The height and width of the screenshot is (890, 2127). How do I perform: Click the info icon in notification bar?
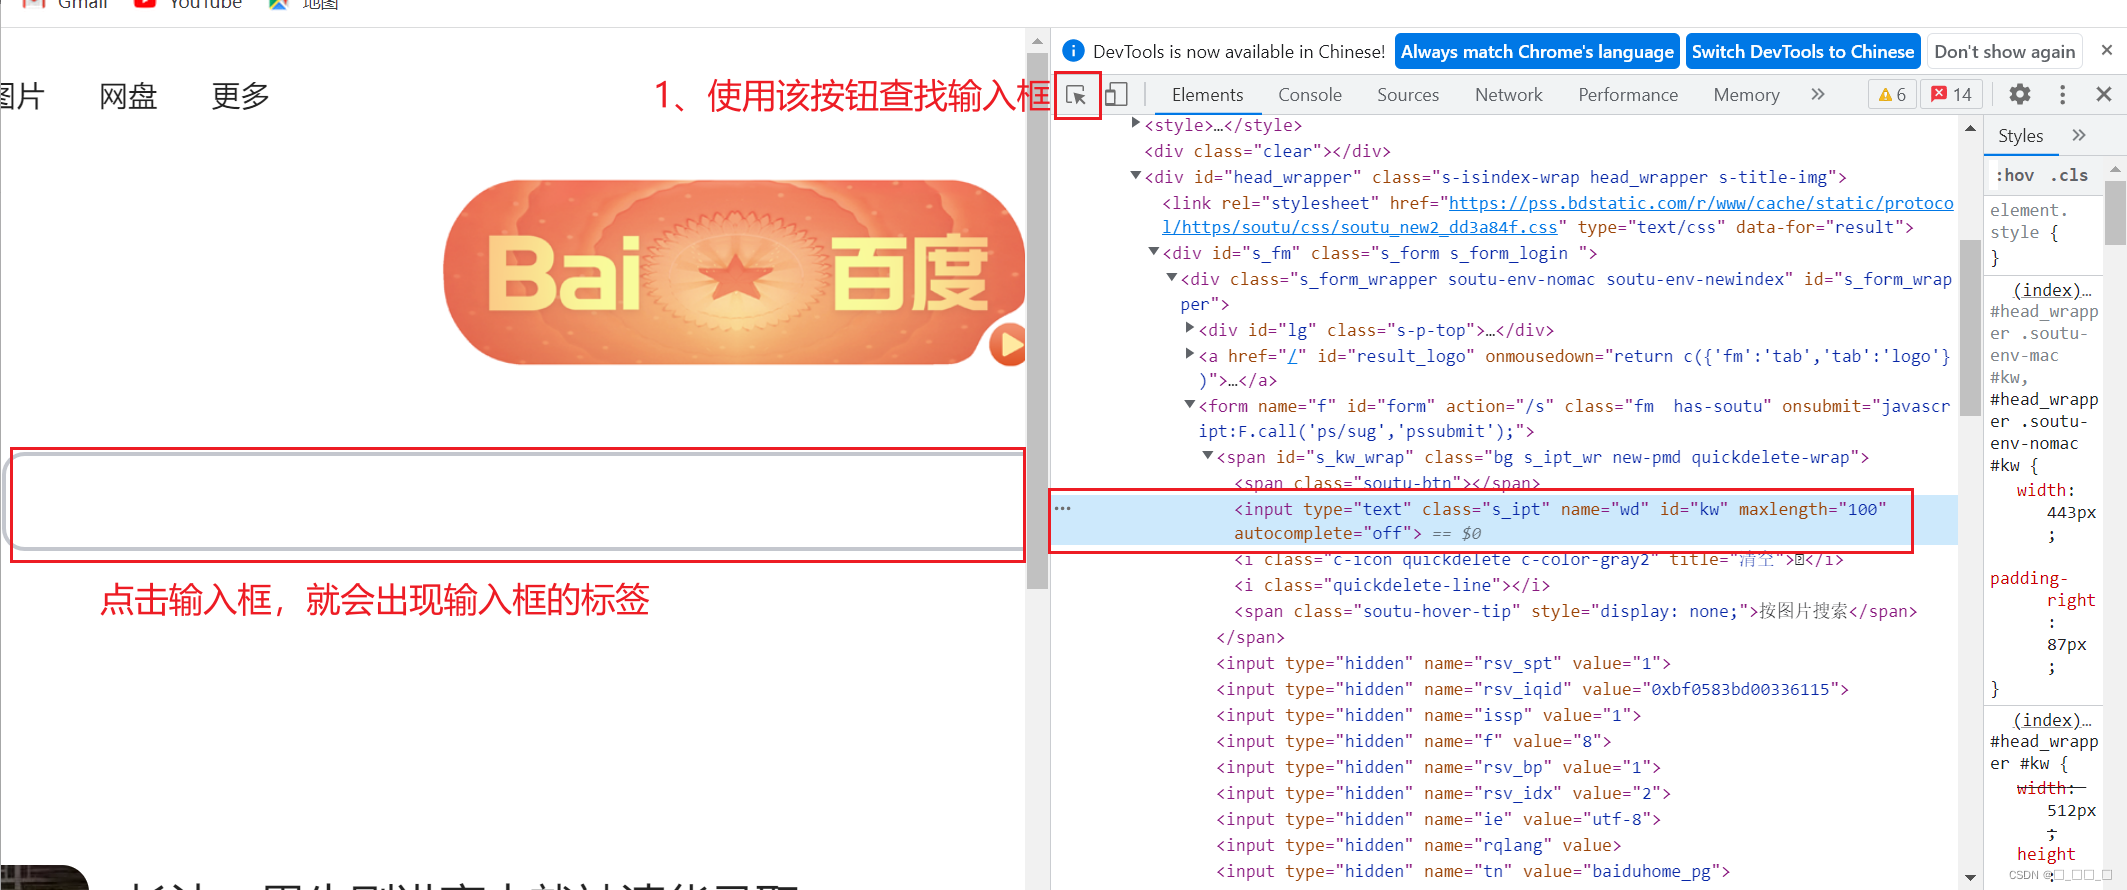[1073, 51]
